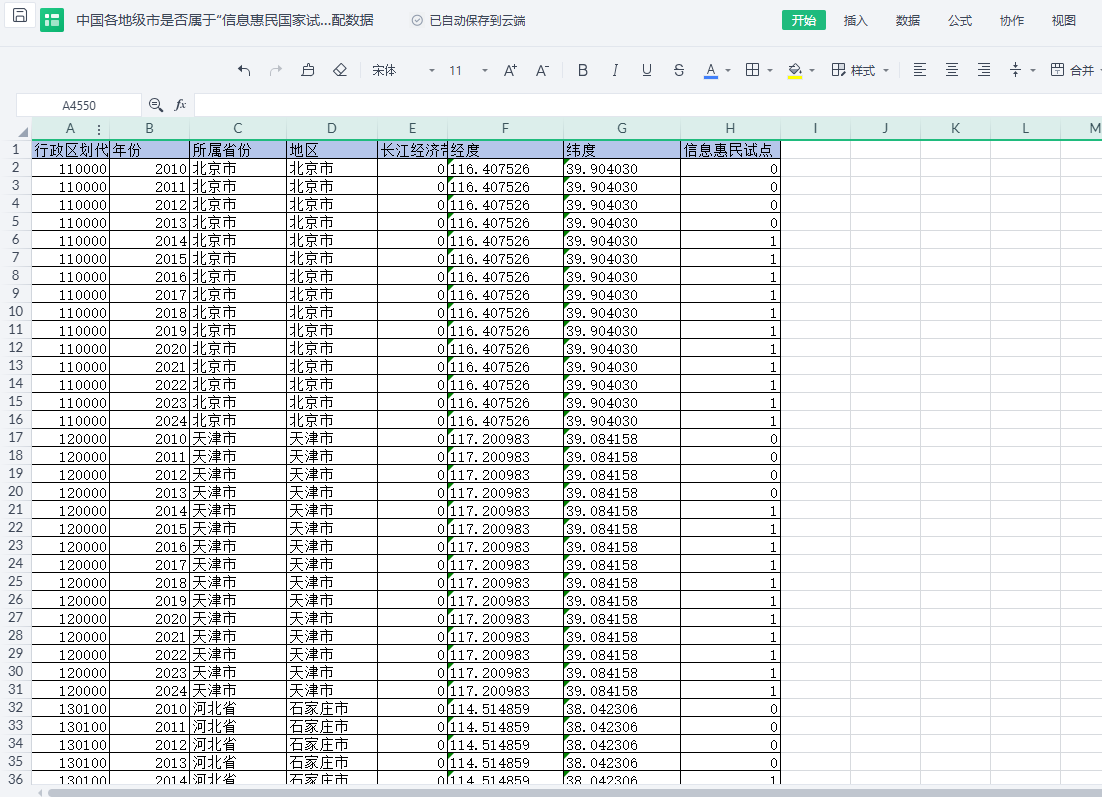Image resolution: width=1102 pixels, height=797 pixels.
Task: Apply the yellow fill color bucket
Action: (795, 70)
